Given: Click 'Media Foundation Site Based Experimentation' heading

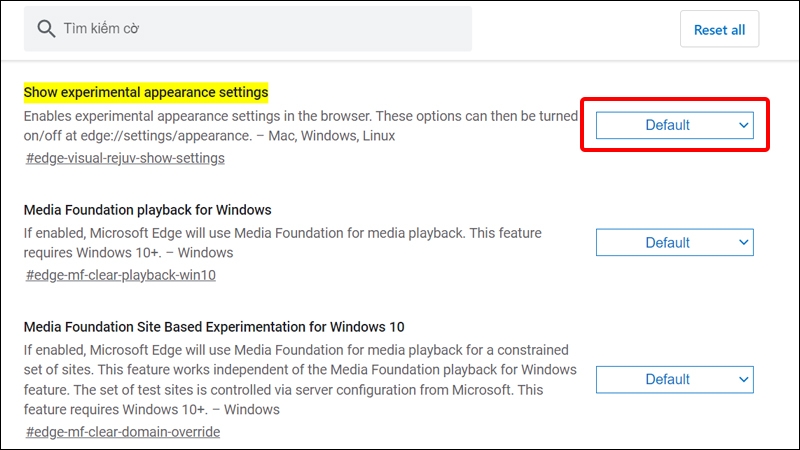Looking at the screenshot, I should (214, 327).
